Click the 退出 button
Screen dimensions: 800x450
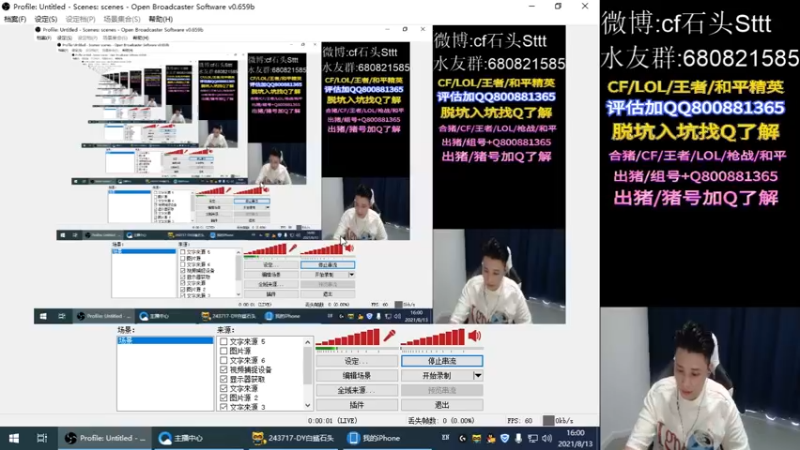click(x=442, y=405)
